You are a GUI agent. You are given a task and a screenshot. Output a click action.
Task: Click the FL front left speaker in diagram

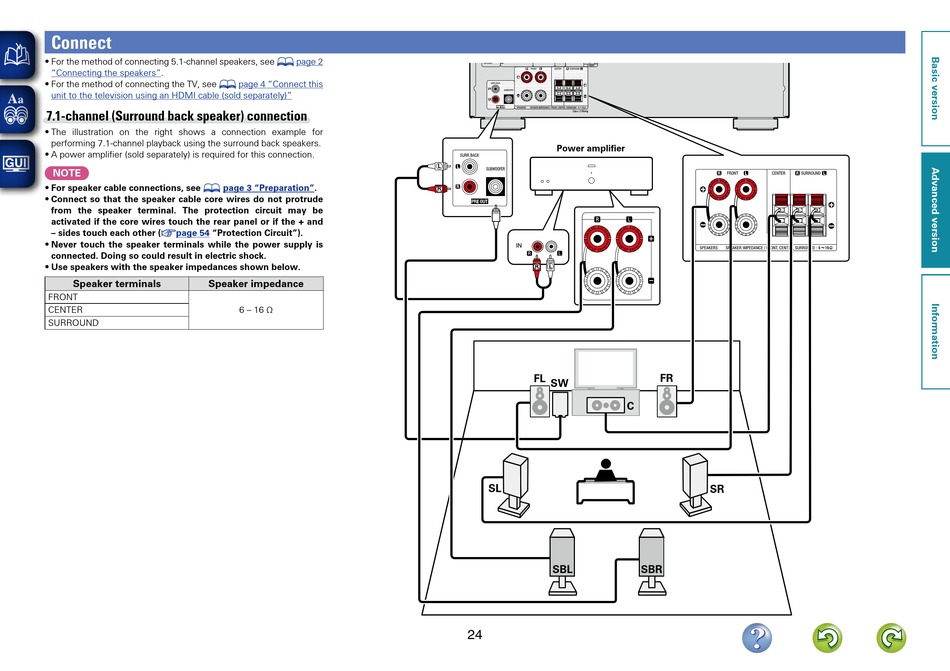(540, 401)
